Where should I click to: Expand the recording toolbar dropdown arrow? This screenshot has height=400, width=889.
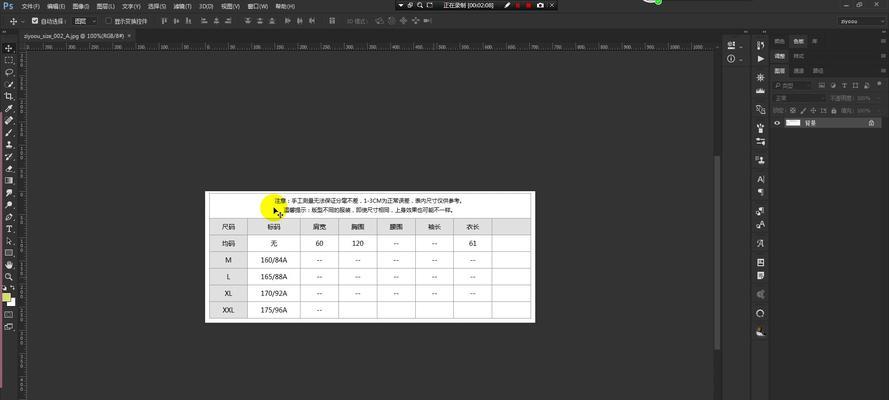(401, 5)
